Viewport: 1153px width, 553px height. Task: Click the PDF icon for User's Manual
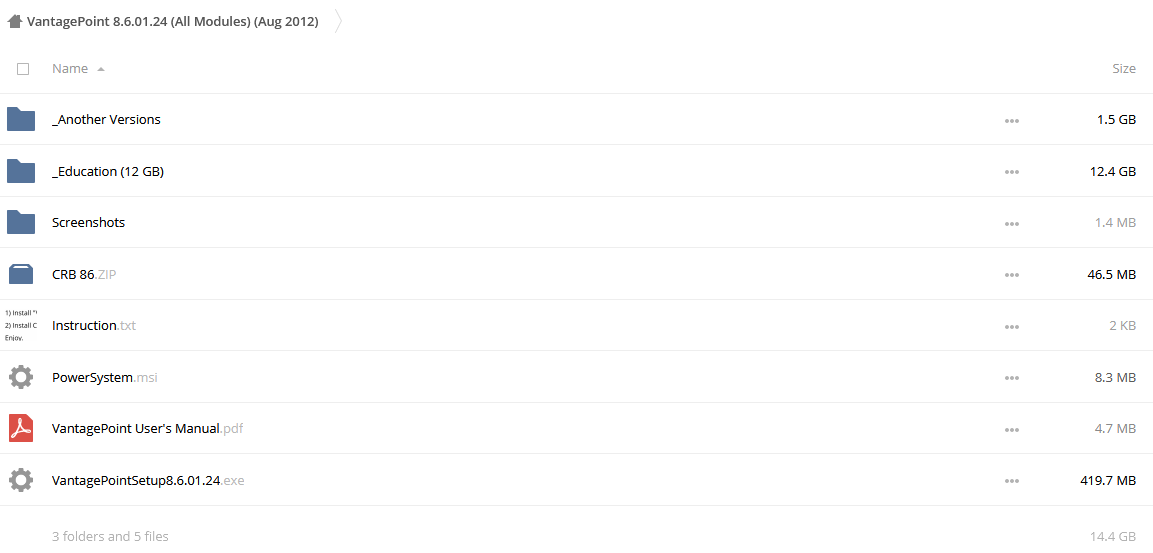(21, 428)
